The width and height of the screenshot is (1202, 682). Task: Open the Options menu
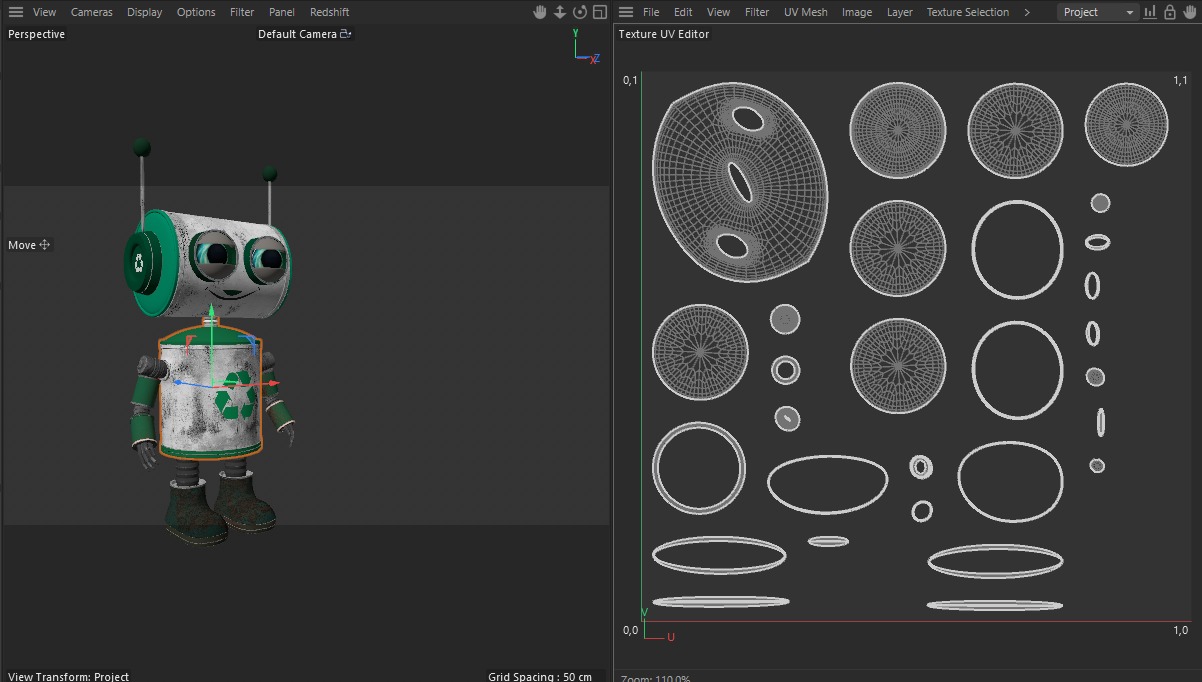pos(196,12)
